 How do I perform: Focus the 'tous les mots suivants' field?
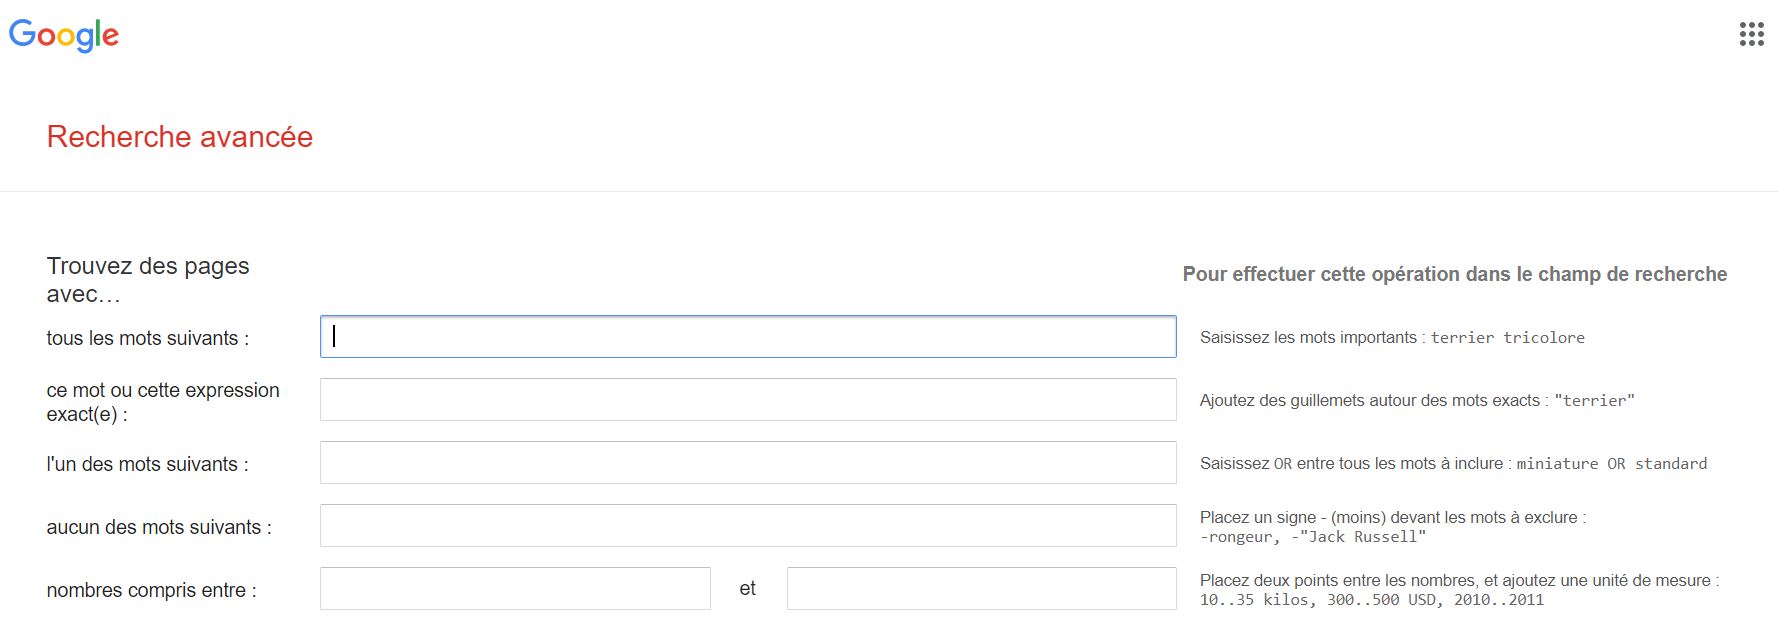pyautogui.click(x=748, y=337)
